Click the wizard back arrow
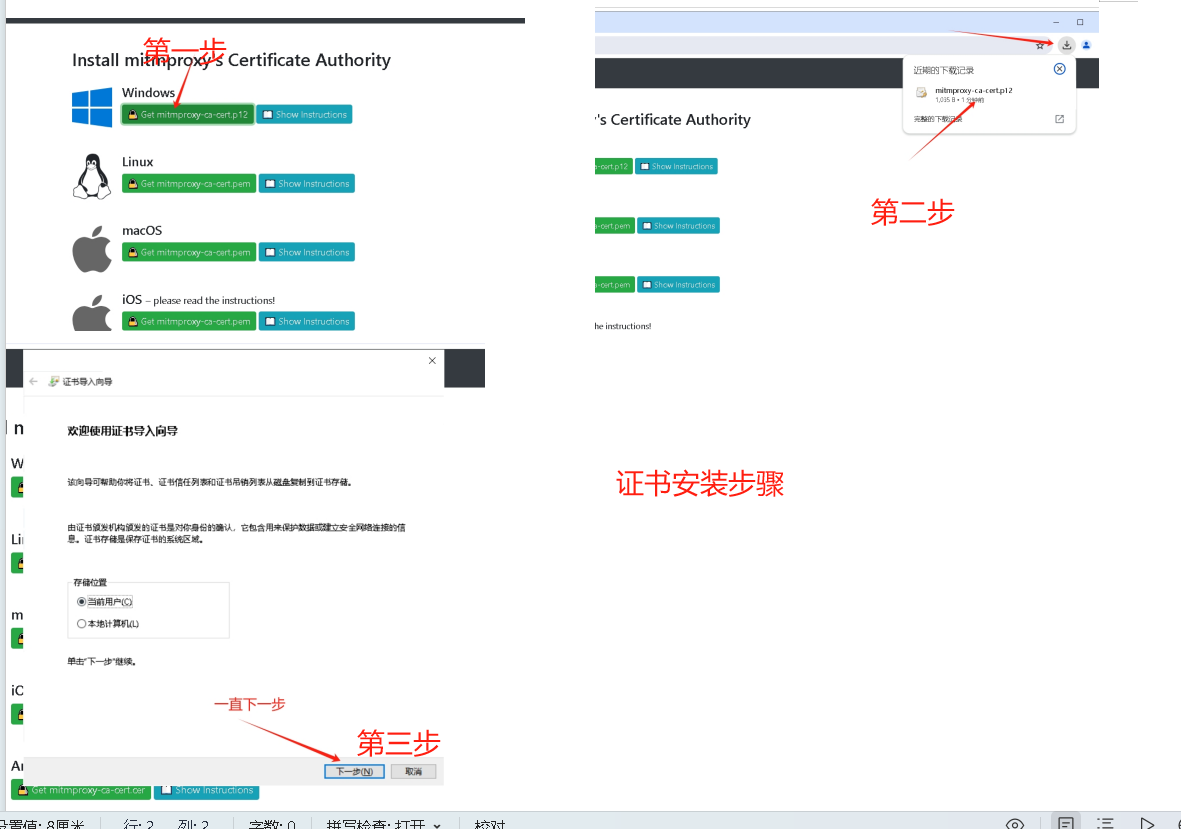 (33, 382)
